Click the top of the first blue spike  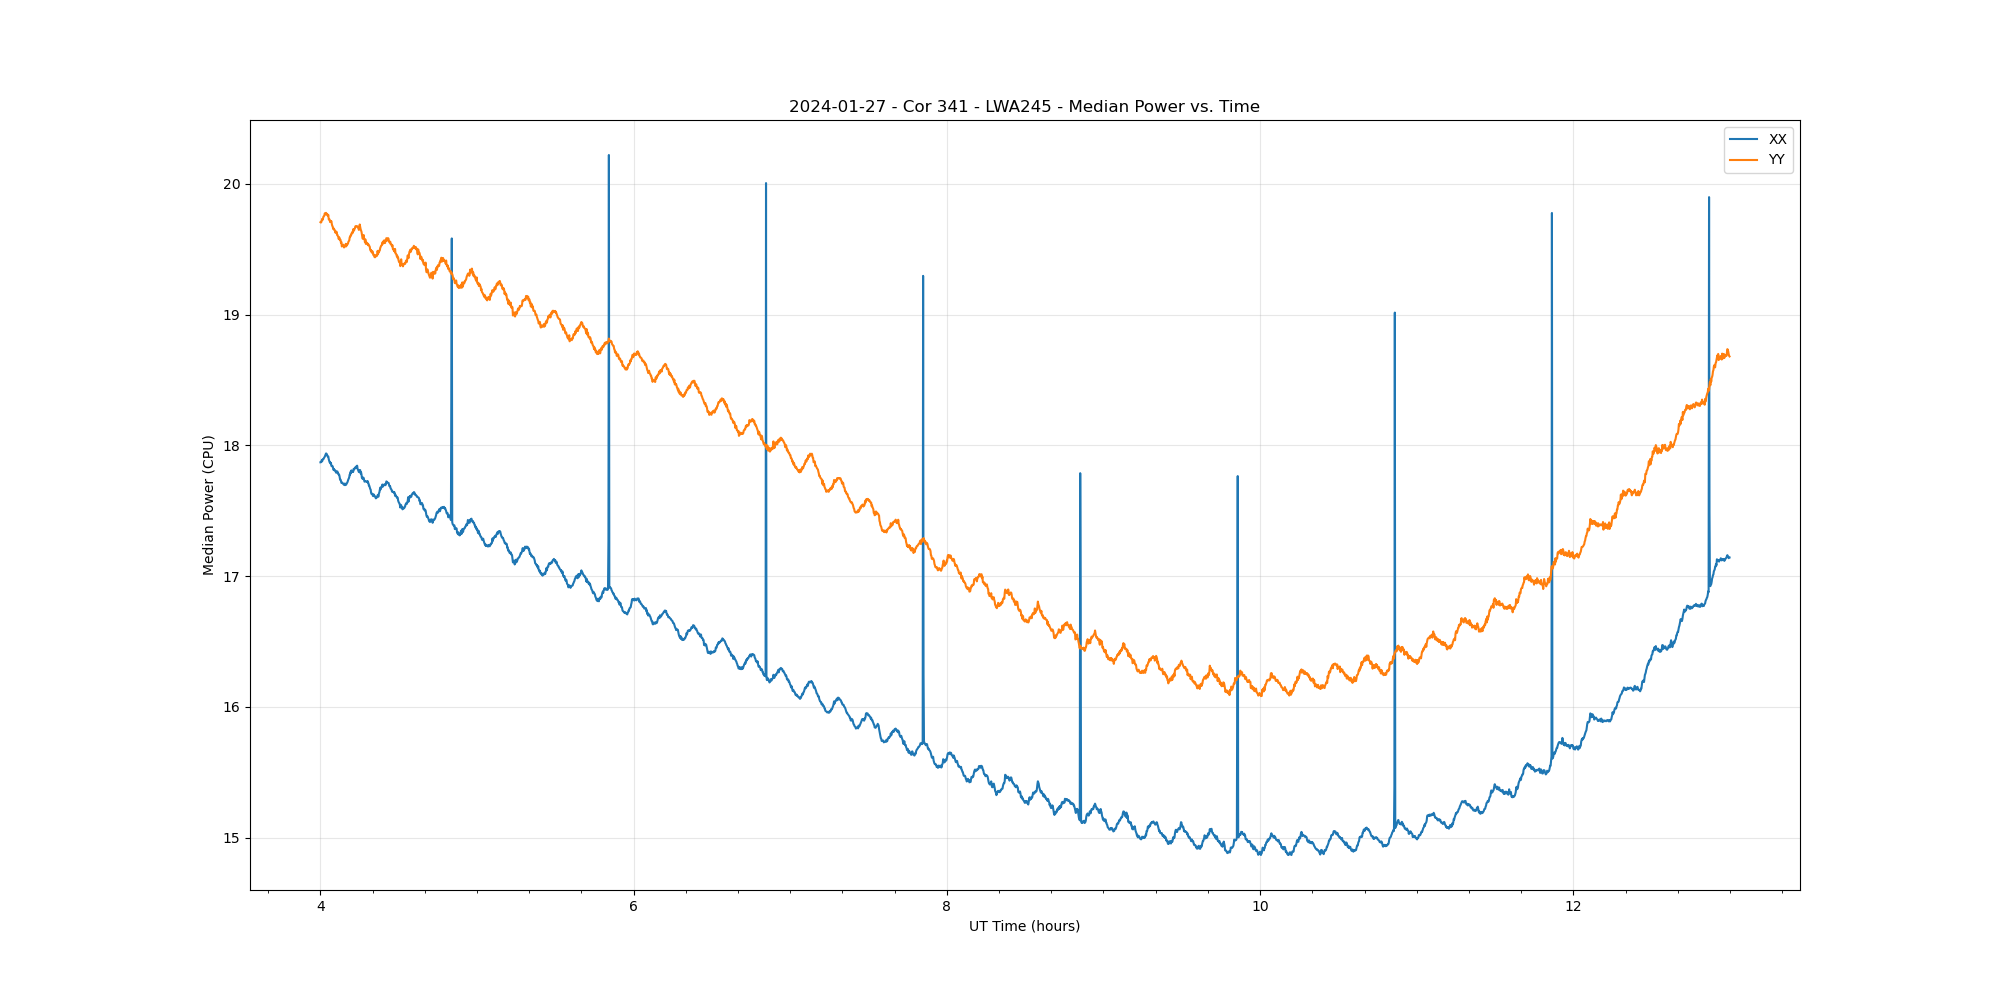point(452,239)
